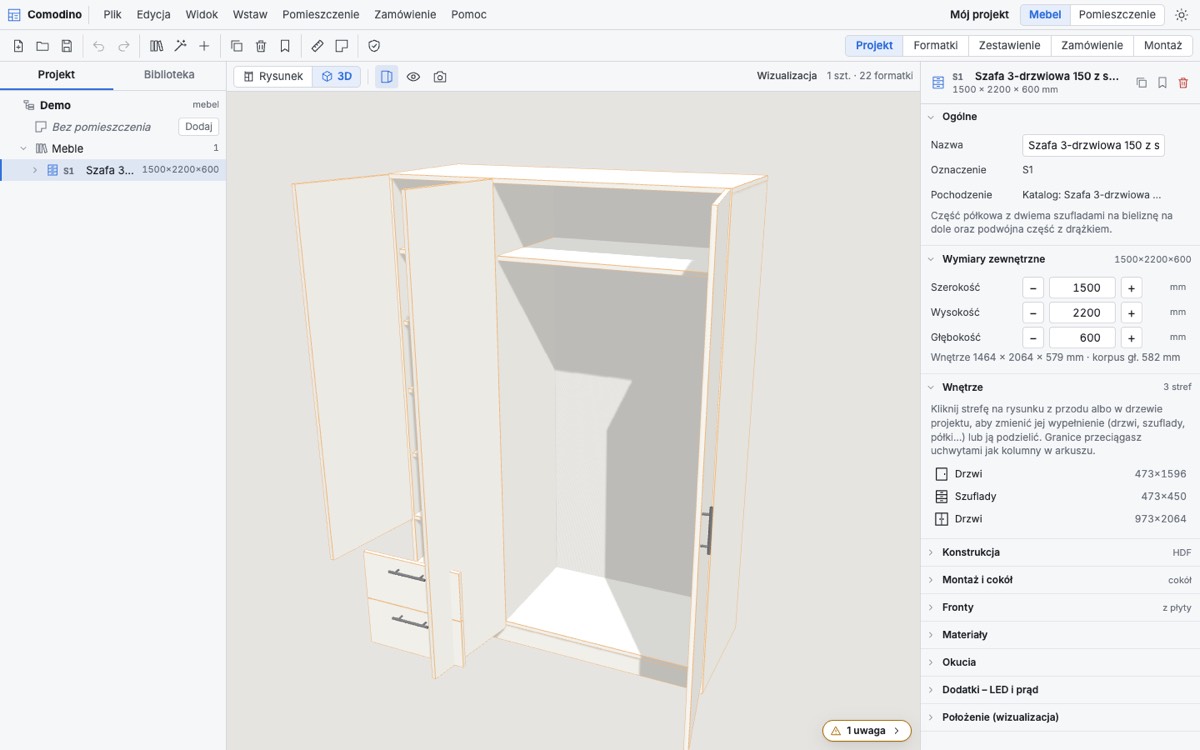Viewport: 1200px width, 750px height.
Task: Open the Wstaw menu
Action: click(250, 15)
